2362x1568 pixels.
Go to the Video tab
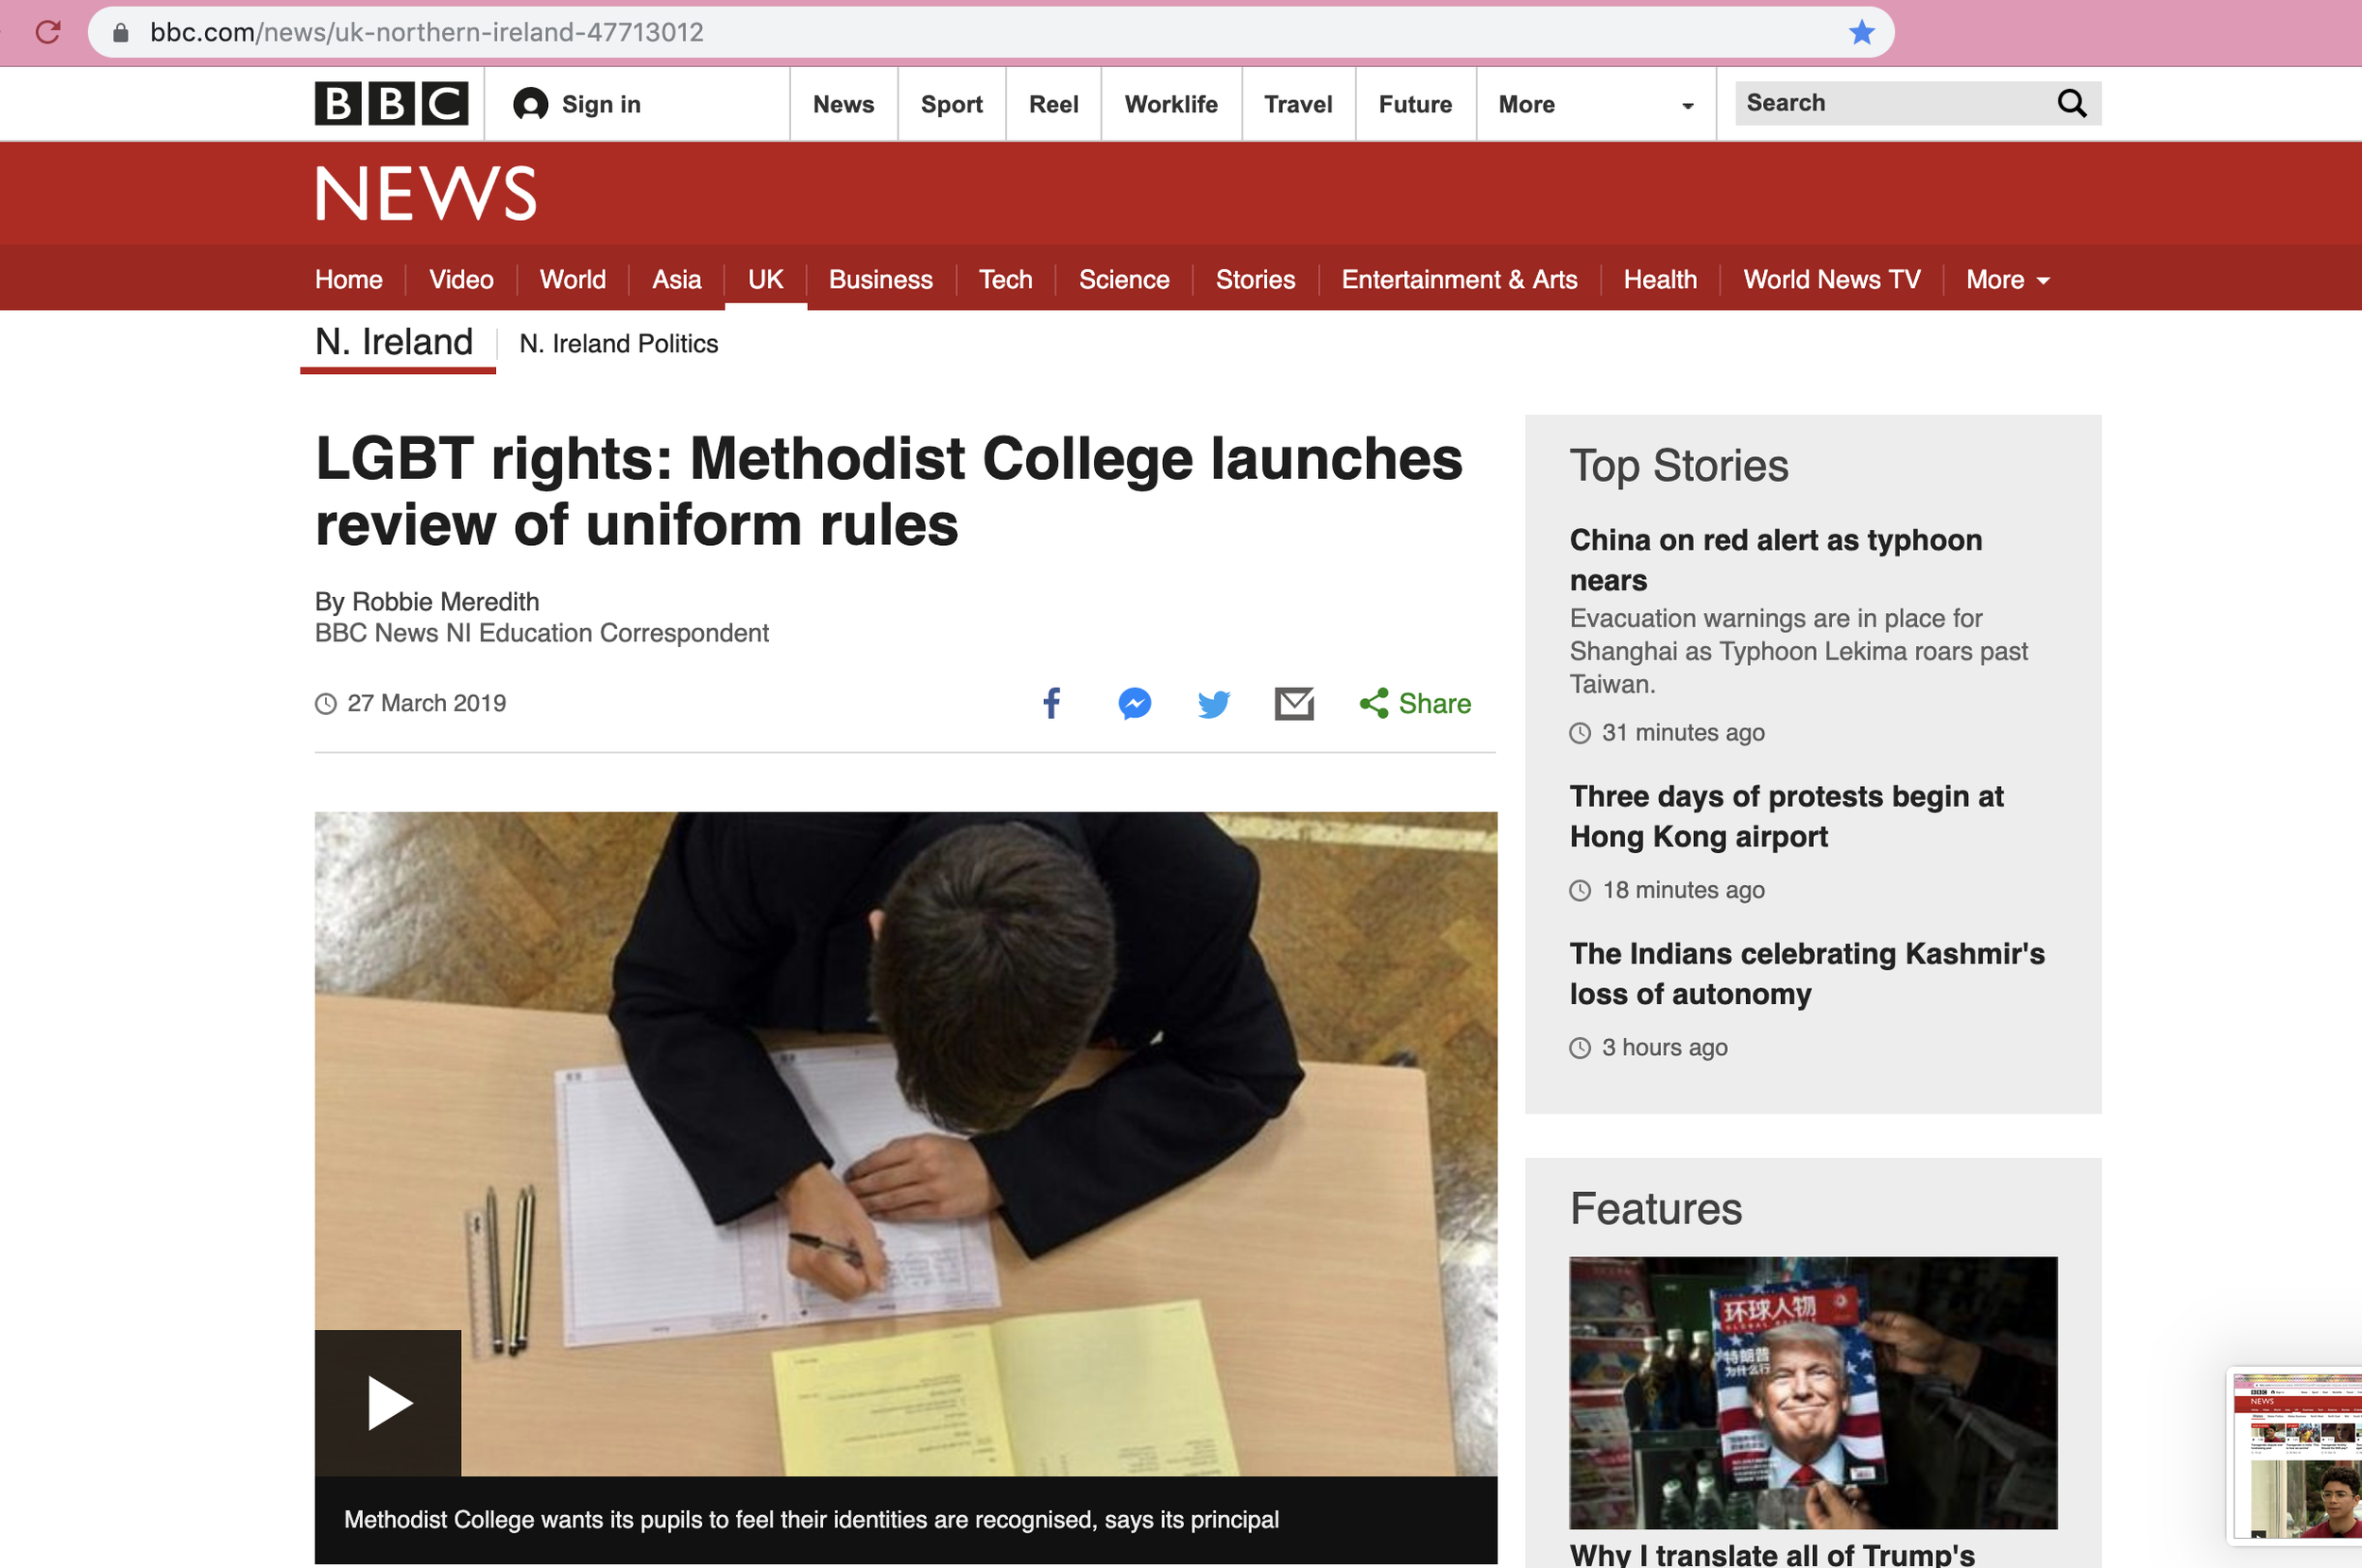(x=461, y=280)
